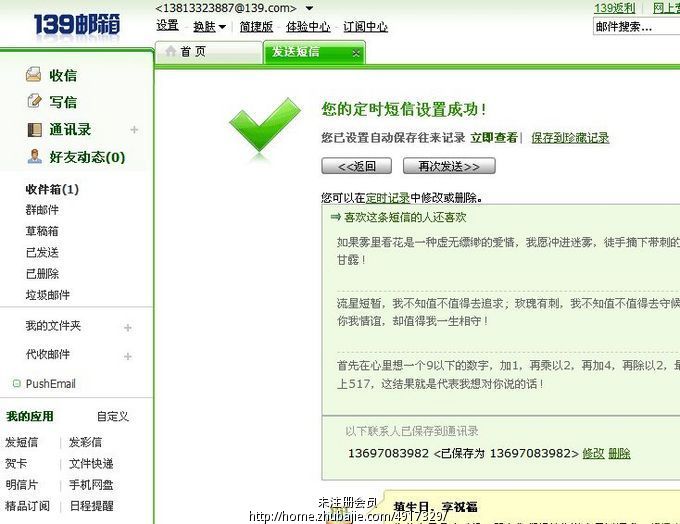
Task: Add contact via plus next to 通讯录
Action: click(134, 129)
